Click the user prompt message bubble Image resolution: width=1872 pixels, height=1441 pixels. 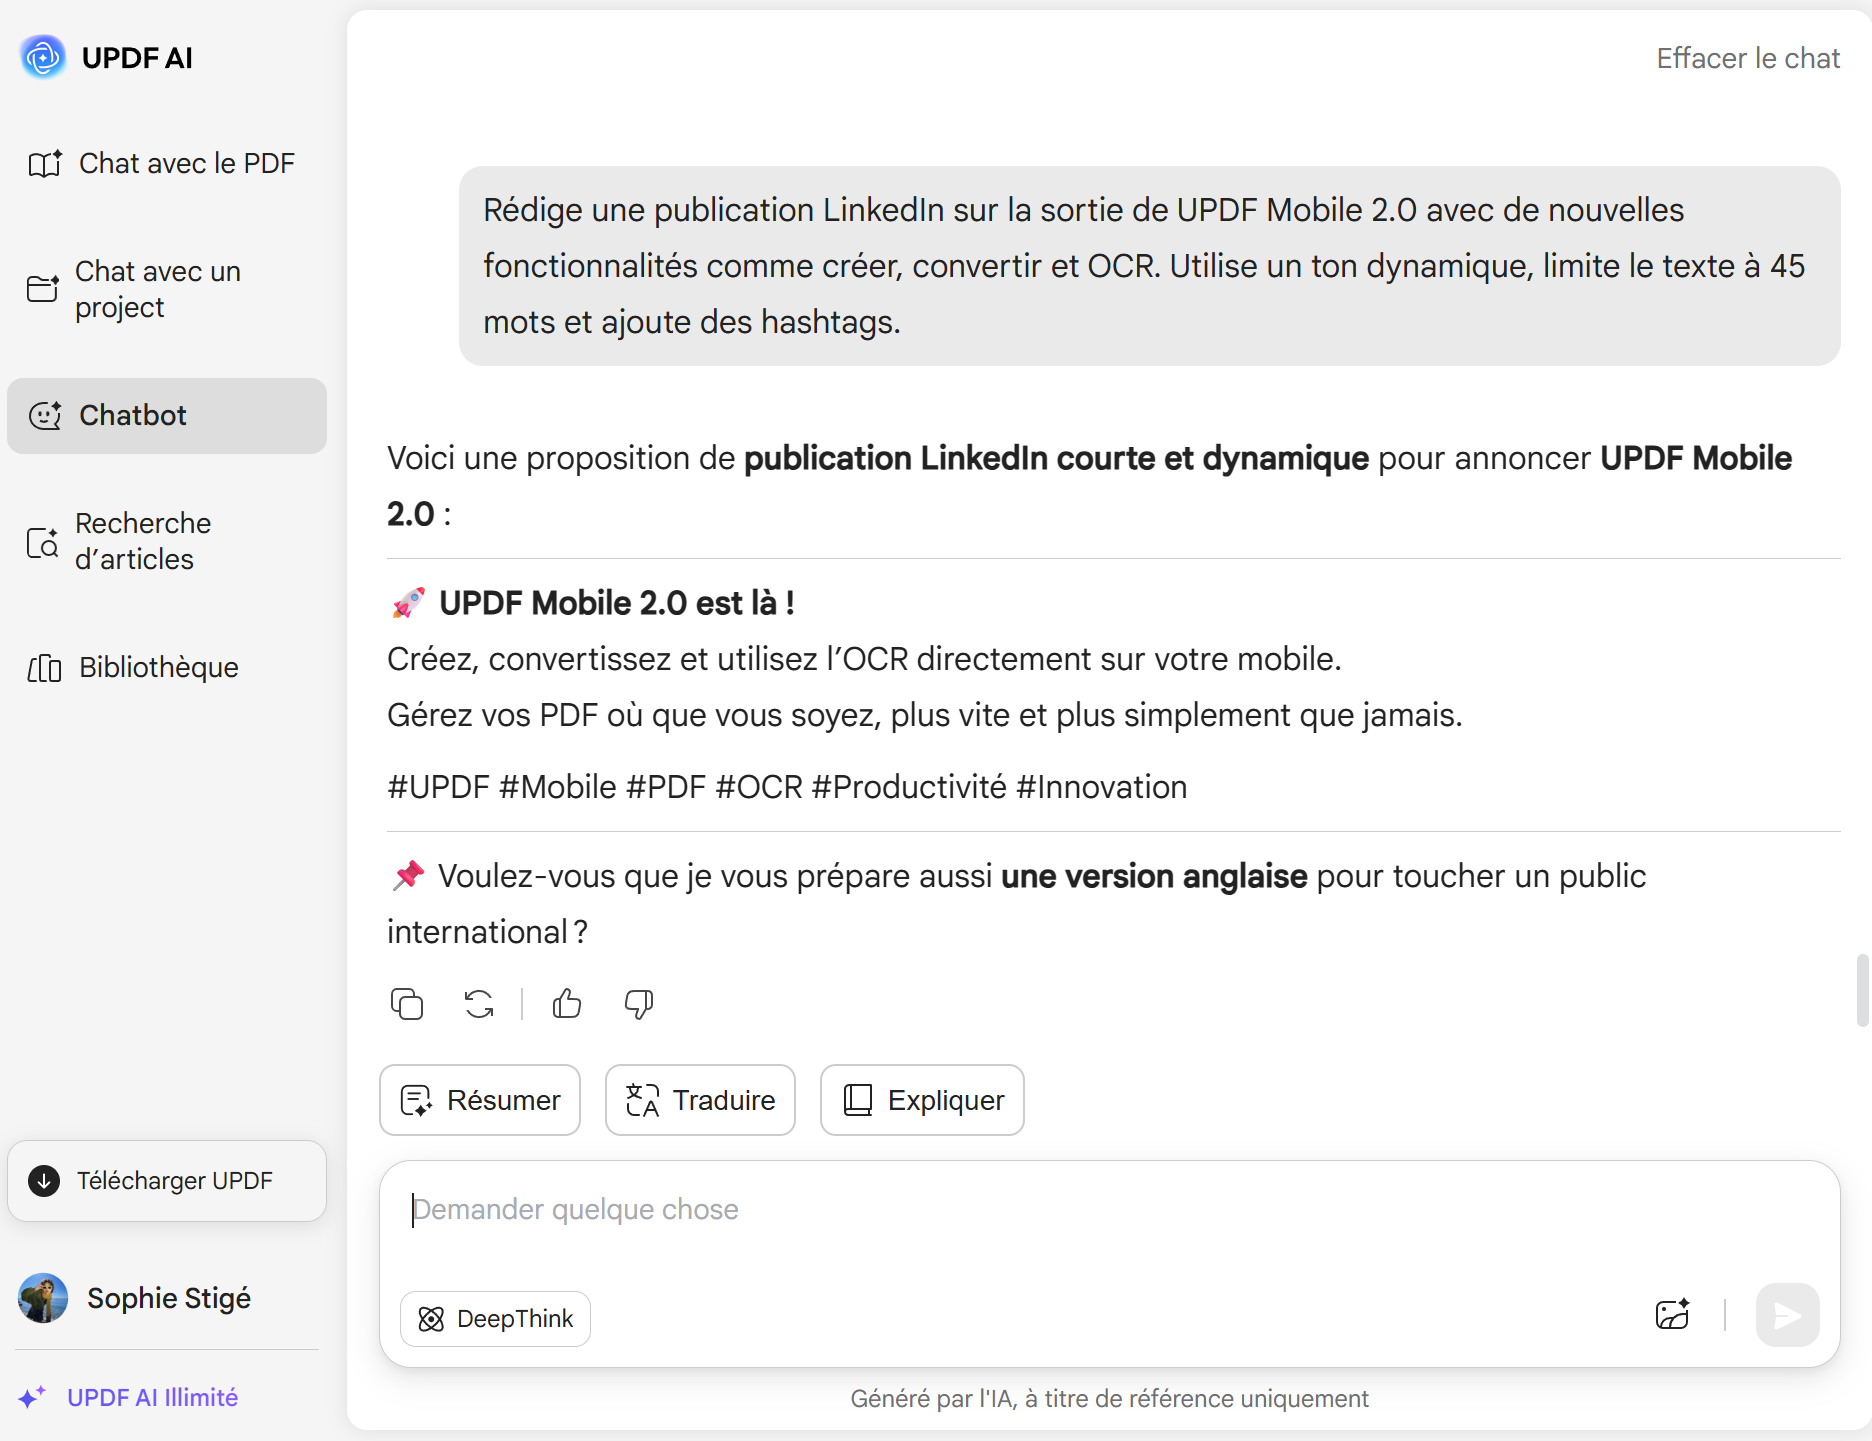1149,266
